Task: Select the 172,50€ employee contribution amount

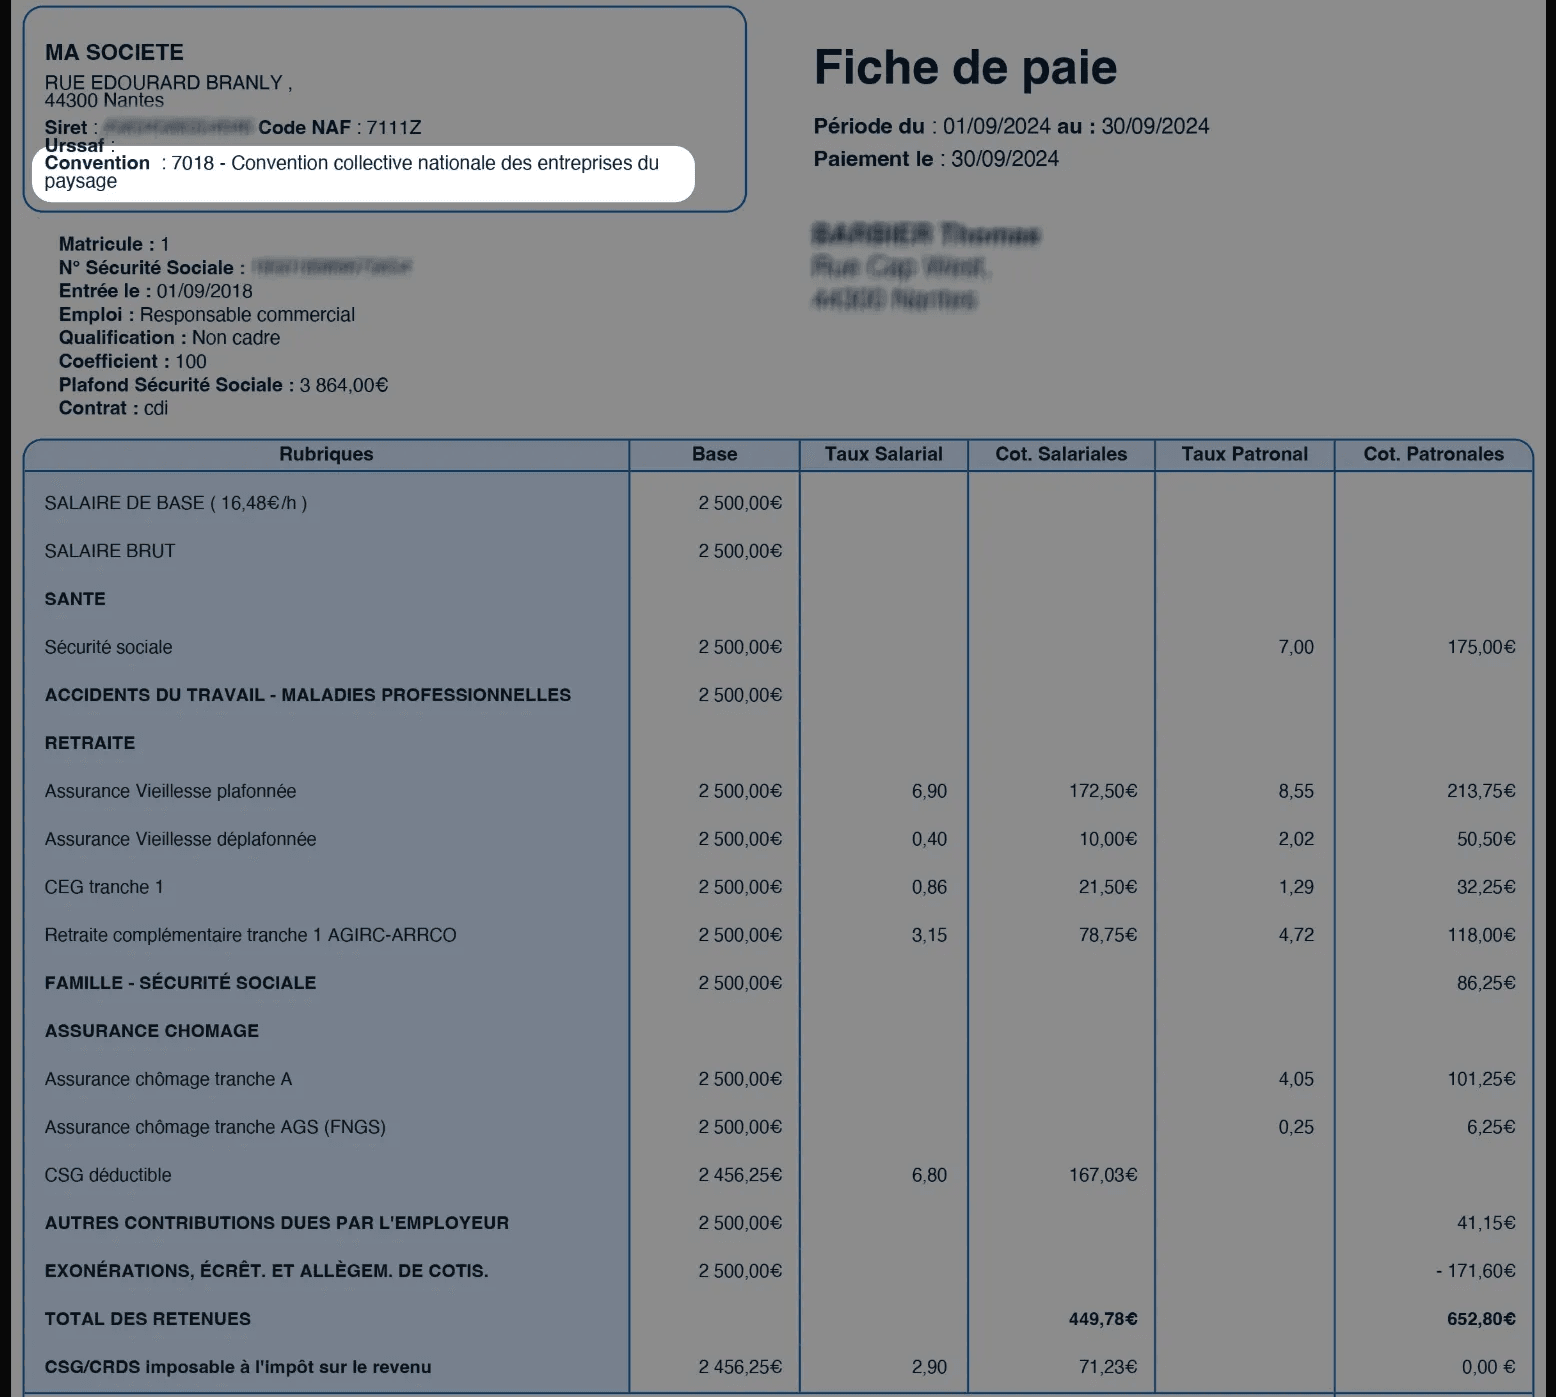Action: (1103, 791)
